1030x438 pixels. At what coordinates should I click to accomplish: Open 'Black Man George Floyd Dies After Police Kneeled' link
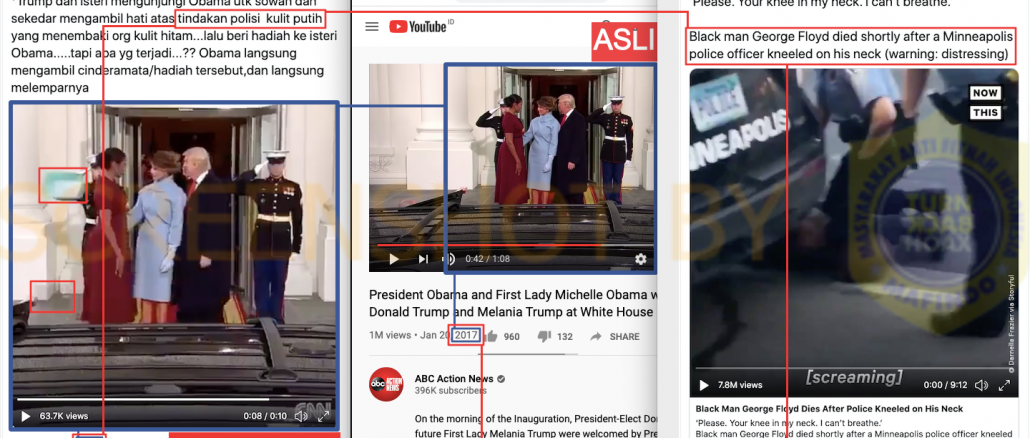coord(829,408)
